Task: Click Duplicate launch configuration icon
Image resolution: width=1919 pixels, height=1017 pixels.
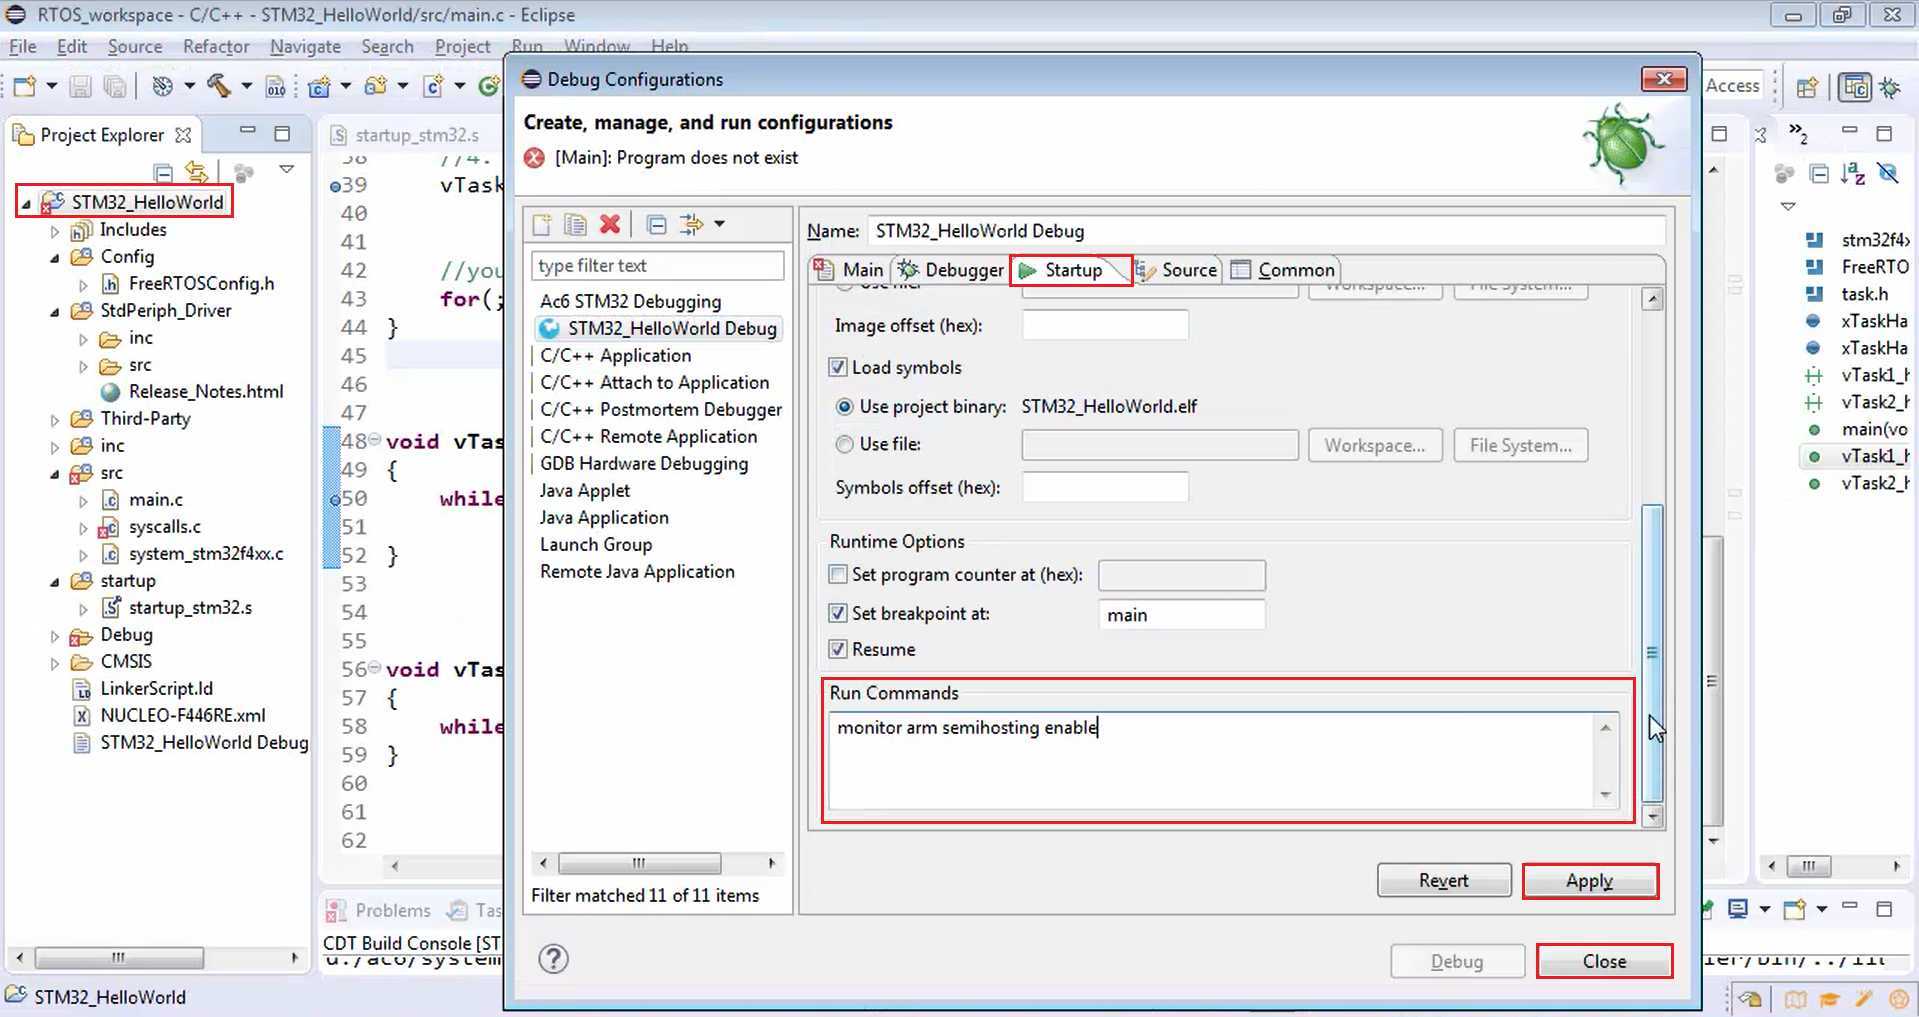Action: coord(575,224)
